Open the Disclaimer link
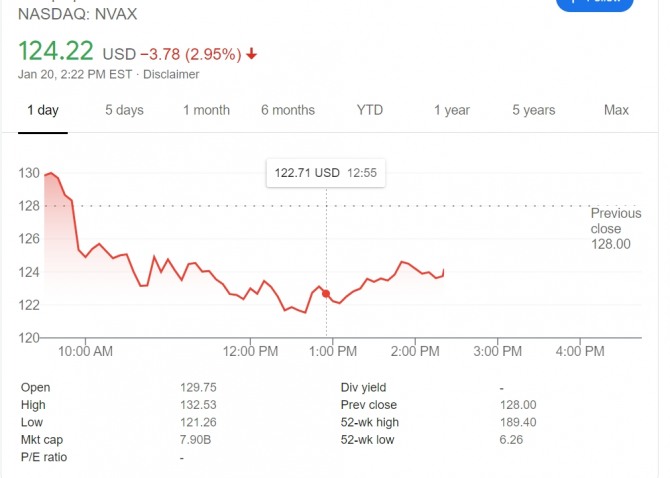 click(171, 74)
